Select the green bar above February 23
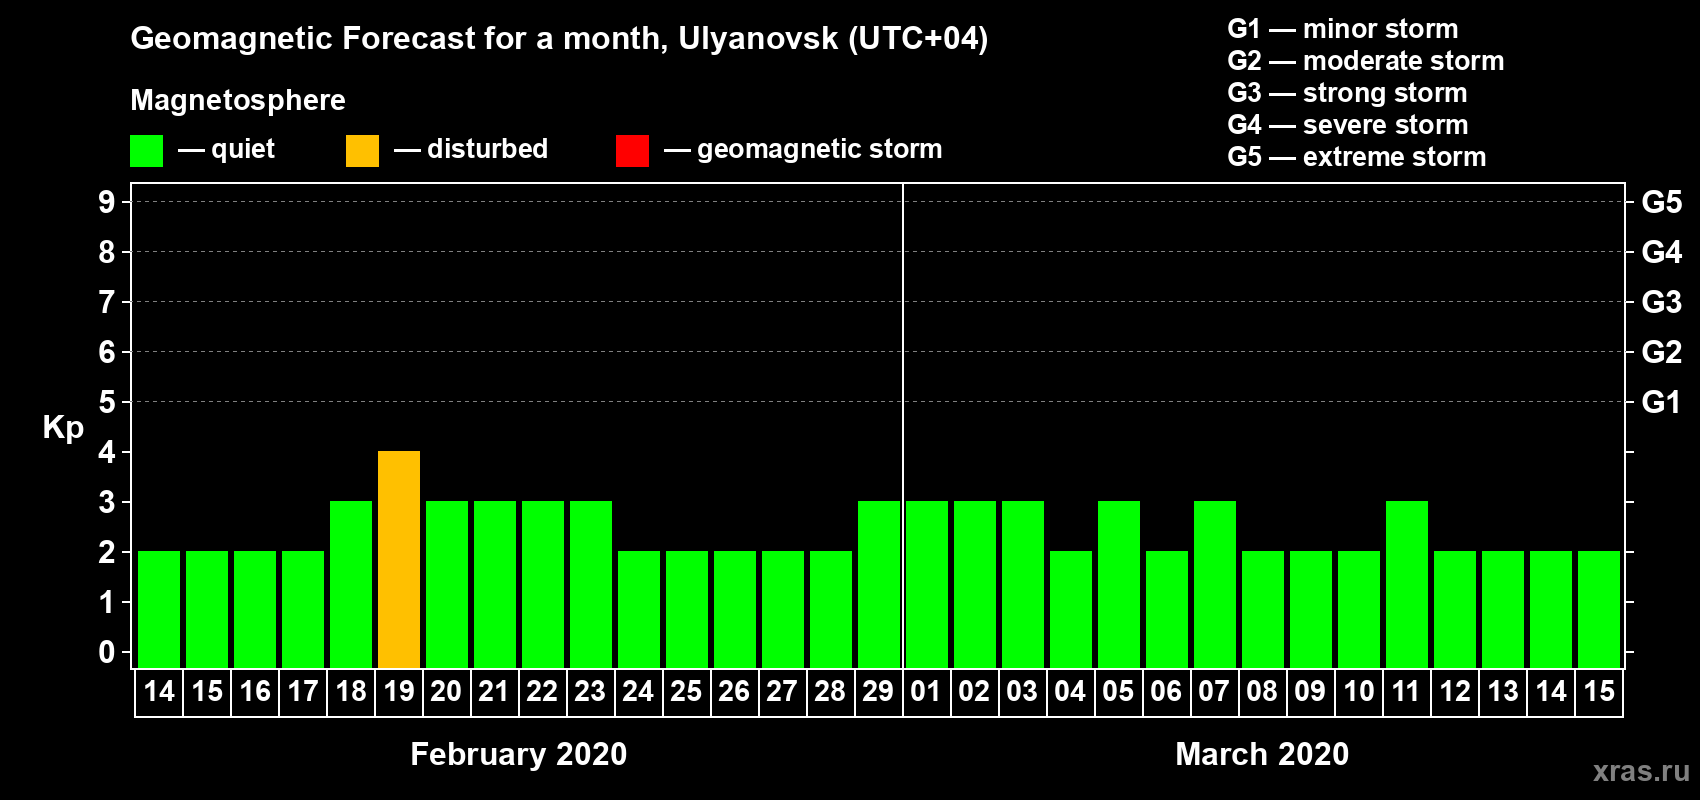Screen dimensions: 1700x800 (591, 585)
